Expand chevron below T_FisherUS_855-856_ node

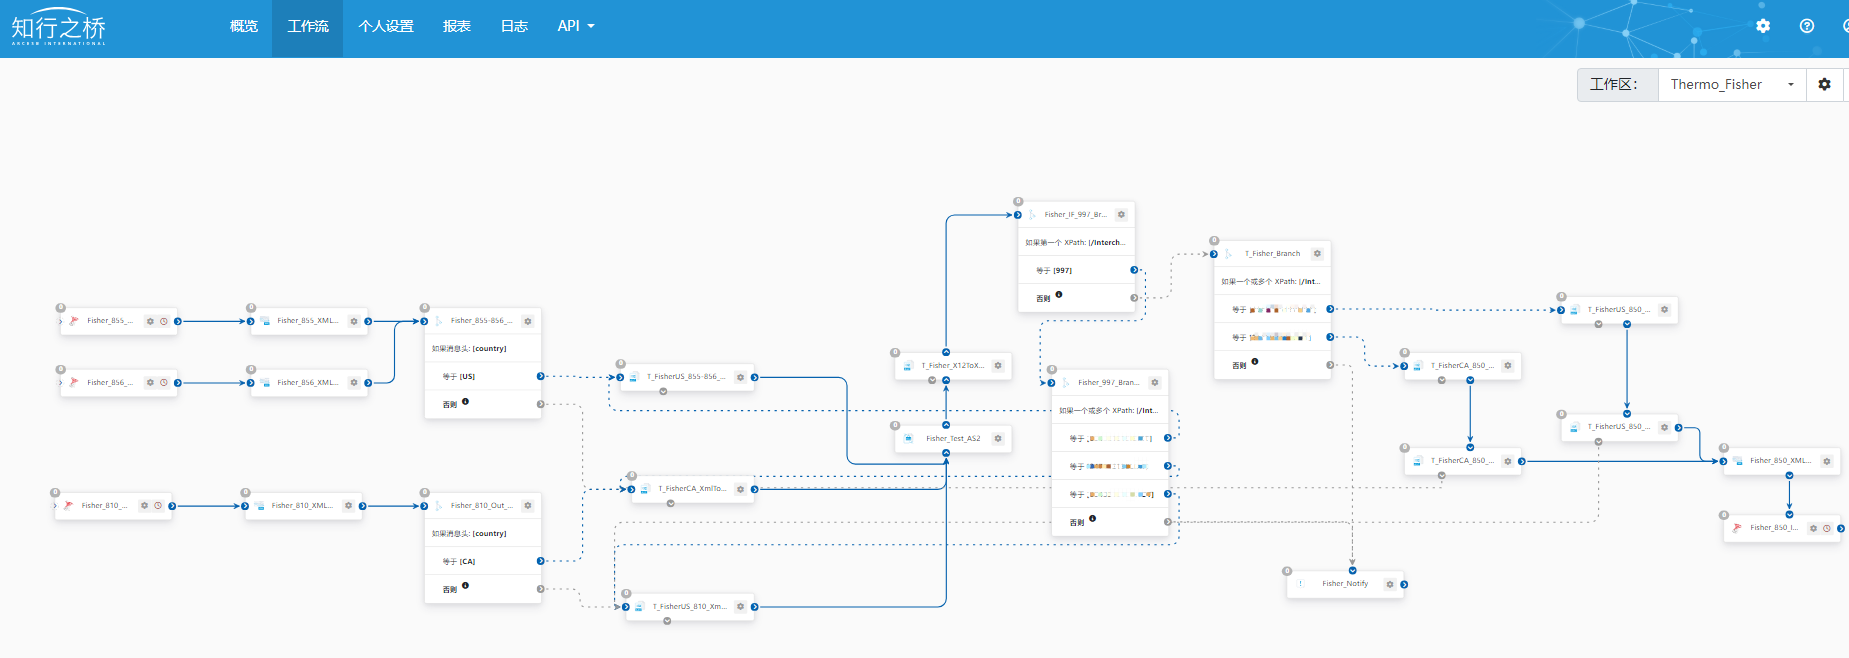663,392
